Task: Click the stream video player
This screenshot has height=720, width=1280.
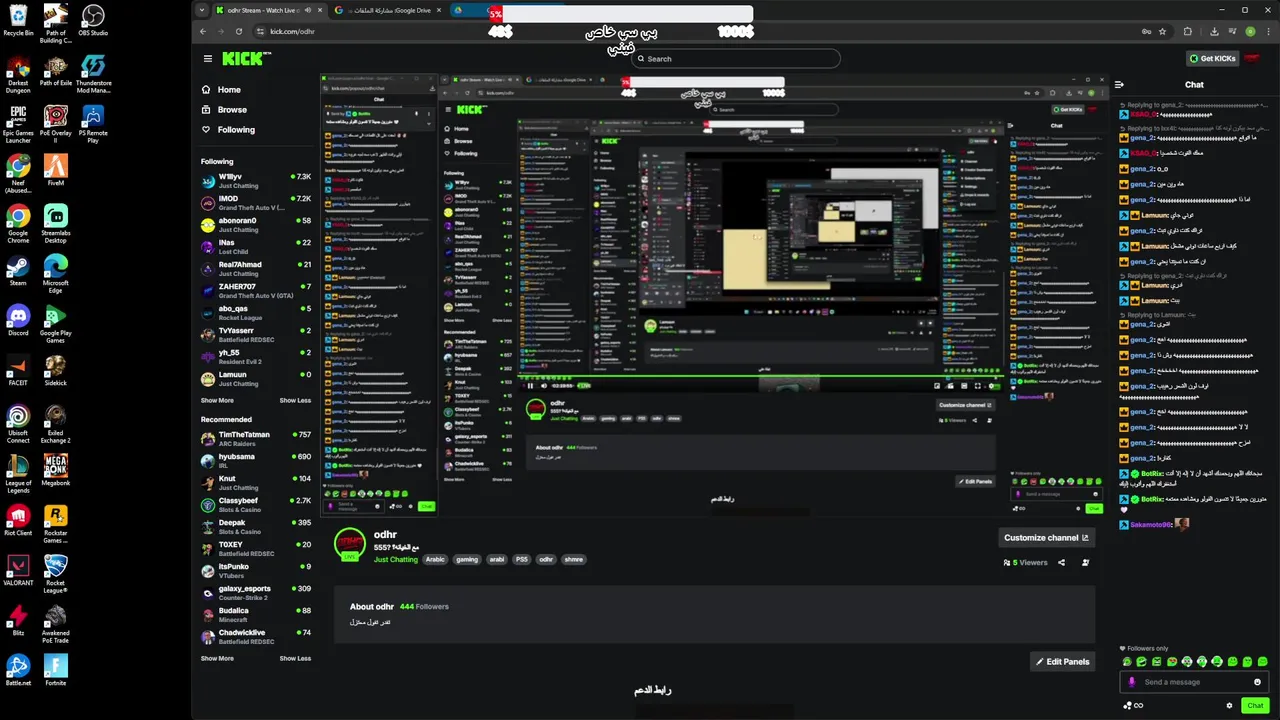Action: point(714,295)
